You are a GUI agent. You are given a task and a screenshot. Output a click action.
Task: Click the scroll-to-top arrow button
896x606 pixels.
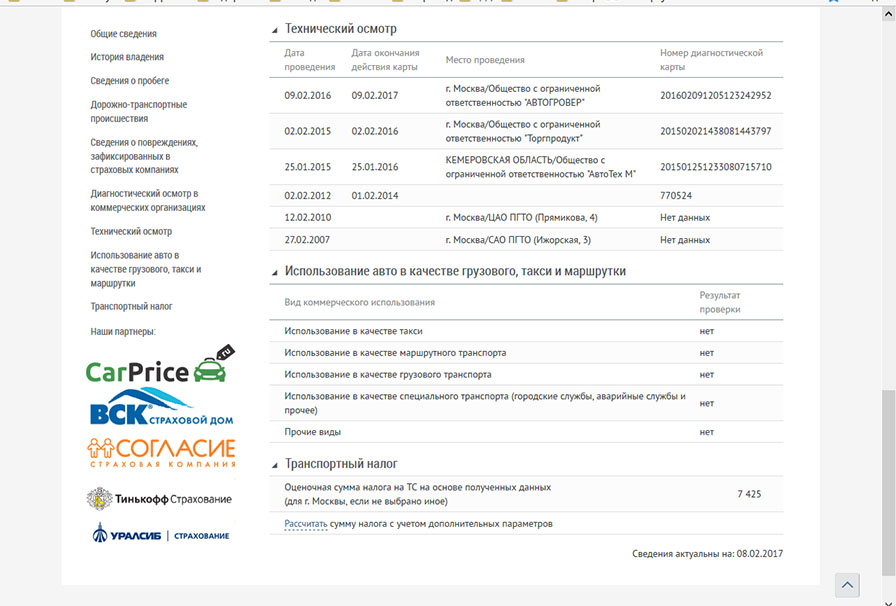coord(847,585)
